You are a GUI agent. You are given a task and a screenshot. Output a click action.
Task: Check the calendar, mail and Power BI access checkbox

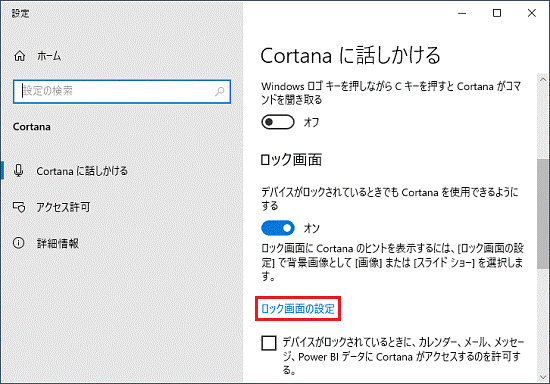pos(269,343)
